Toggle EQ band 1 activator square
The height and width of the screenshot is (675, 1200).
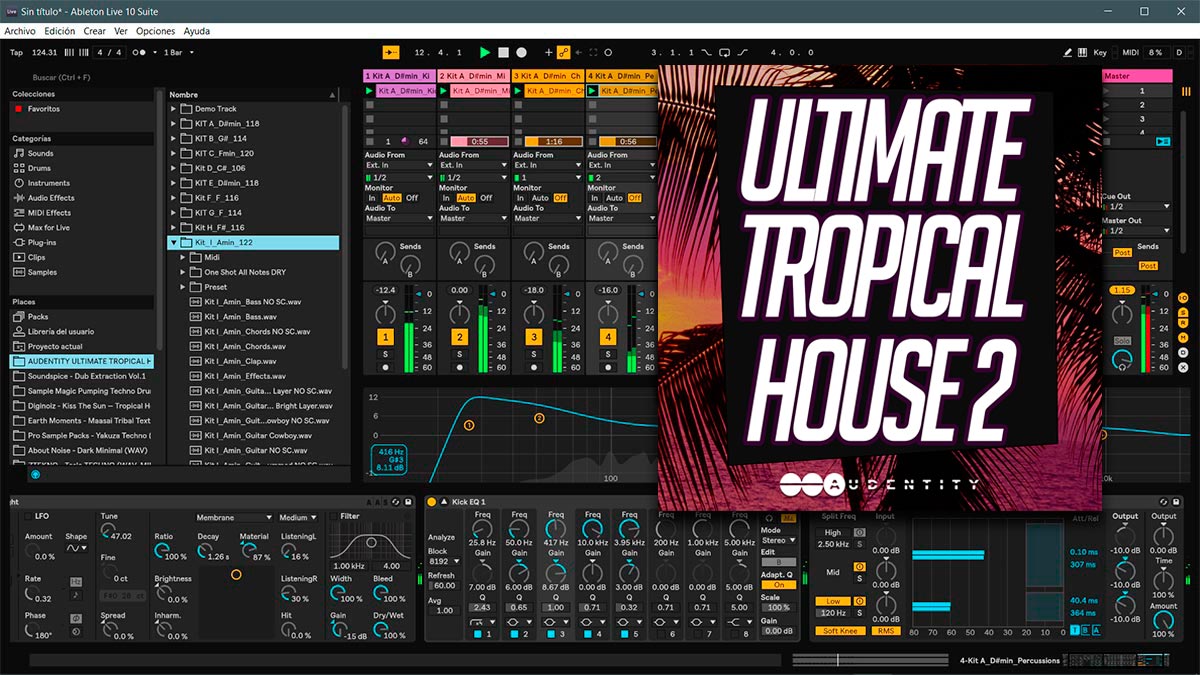(x=478, y=634)
